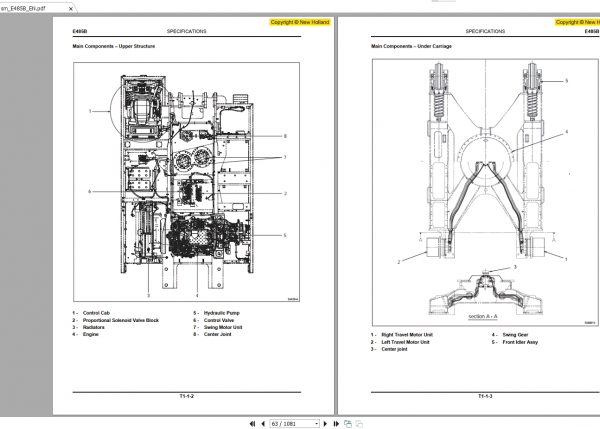This screenshot has width=600, height=429.
Task: Click page number T1-1-2 footer
Action: coord(187,396)
